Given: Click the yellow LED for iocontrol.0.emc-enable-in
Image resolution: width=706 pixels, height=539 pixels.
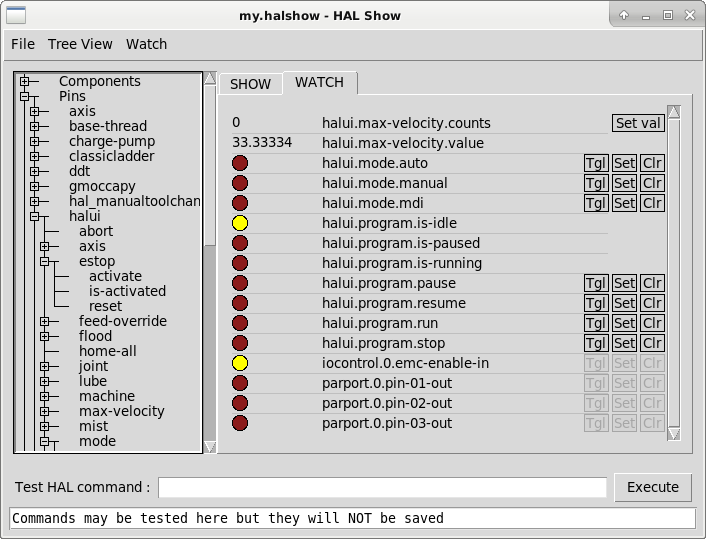Looking at the screenshot, I should [240, 363].
